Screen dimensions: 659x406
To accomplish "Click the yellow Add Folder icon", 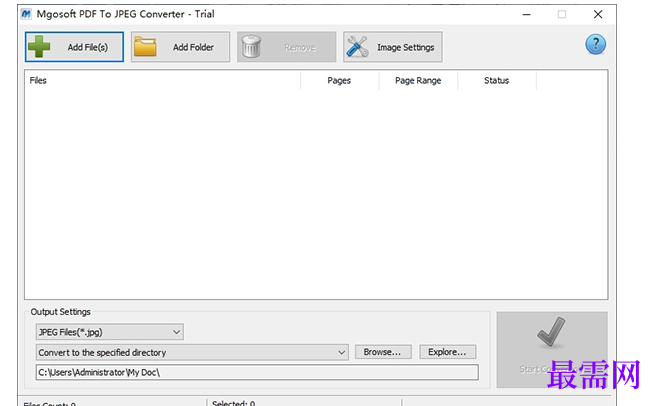I will coord(145,47).
